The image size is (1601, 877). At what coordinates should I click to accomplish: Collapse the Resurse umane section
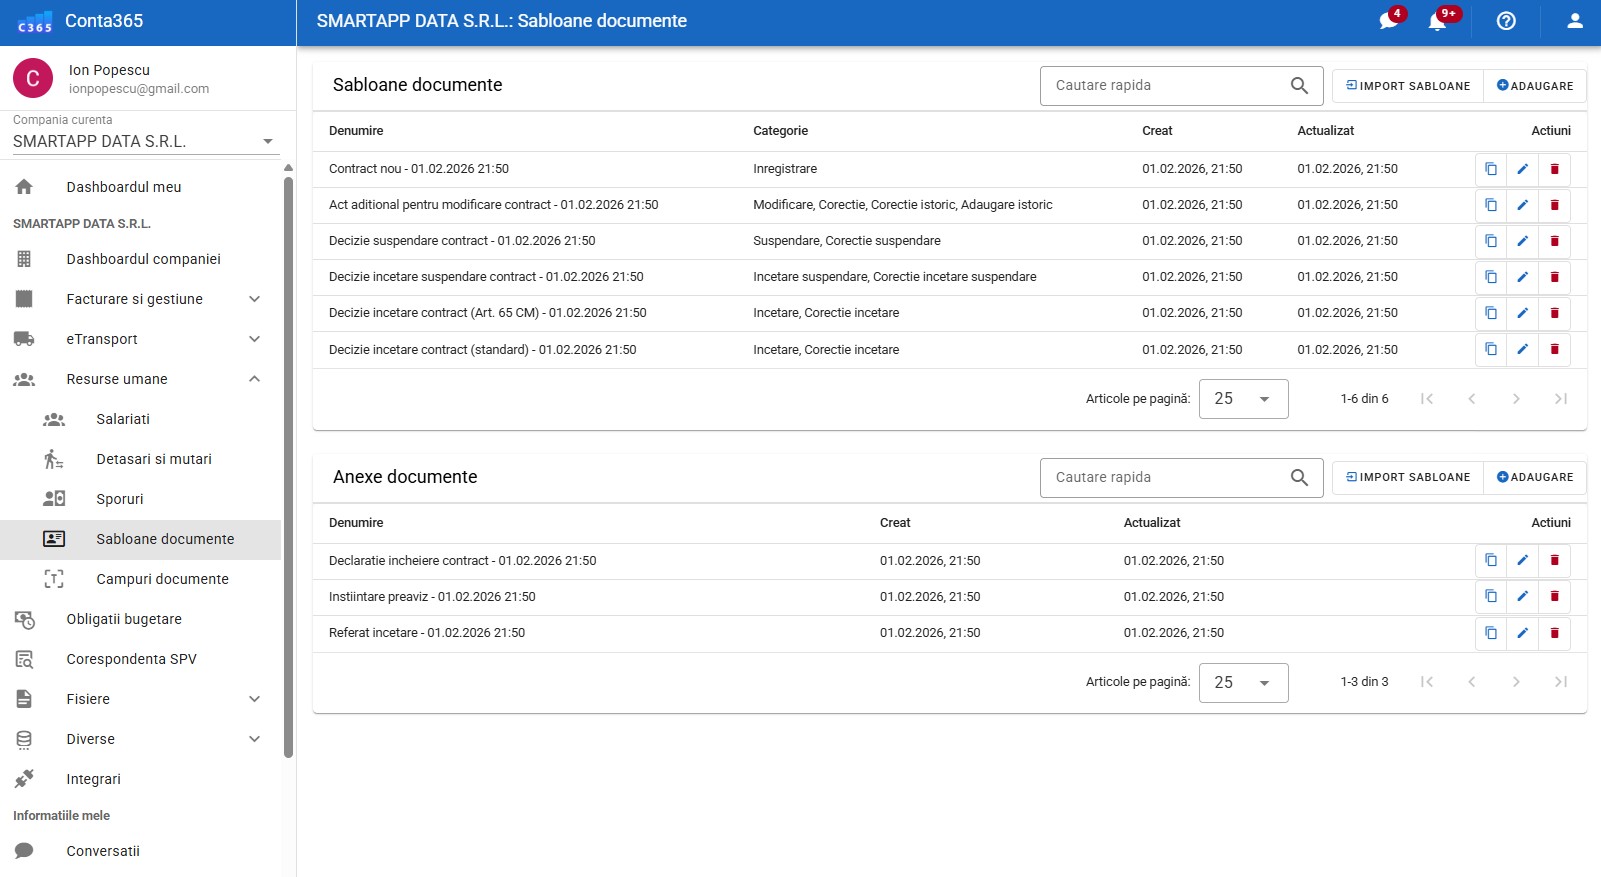[254, 379]
